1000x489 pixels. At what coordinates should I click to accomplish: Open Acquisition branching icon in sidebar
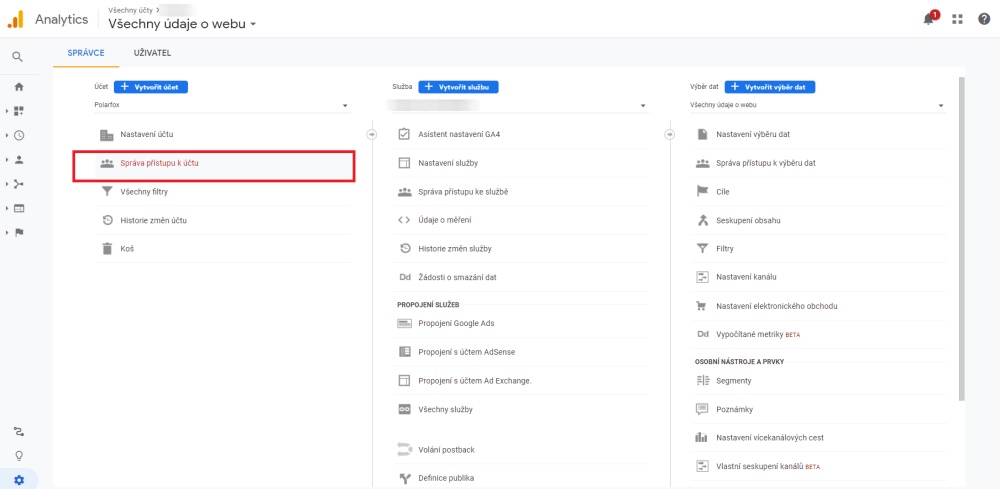[18, 184]
